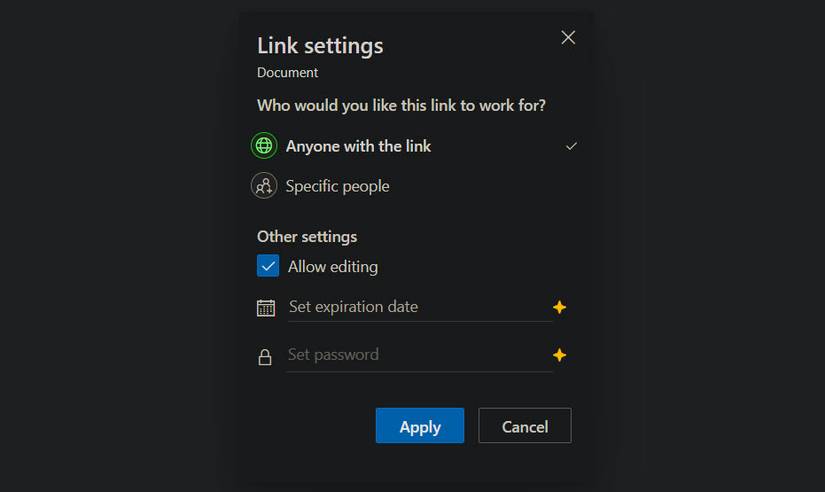Open the Set expiration date field

coord(419,307)
